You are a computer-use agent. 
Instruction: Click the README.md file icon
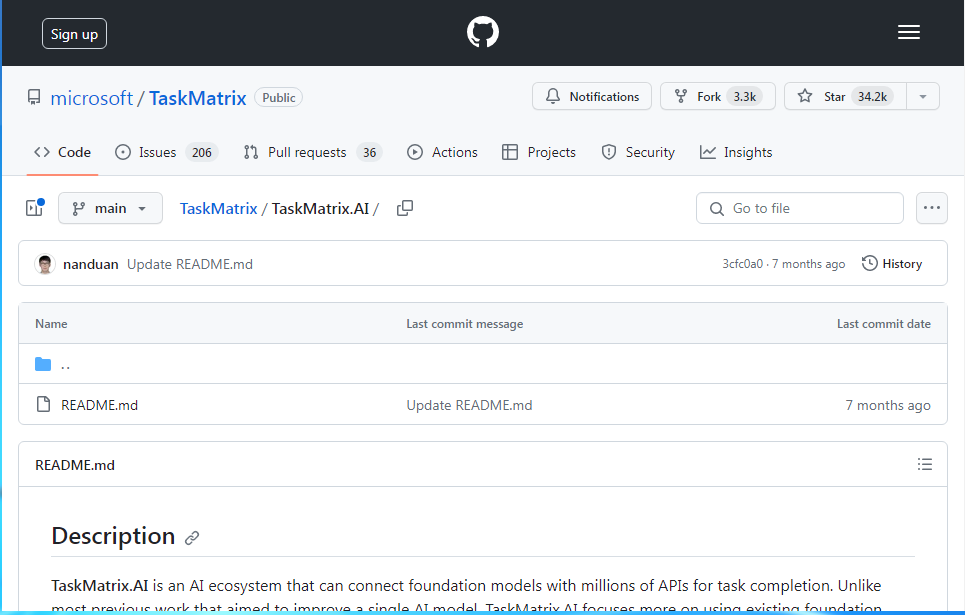click(x=42, y=405)
